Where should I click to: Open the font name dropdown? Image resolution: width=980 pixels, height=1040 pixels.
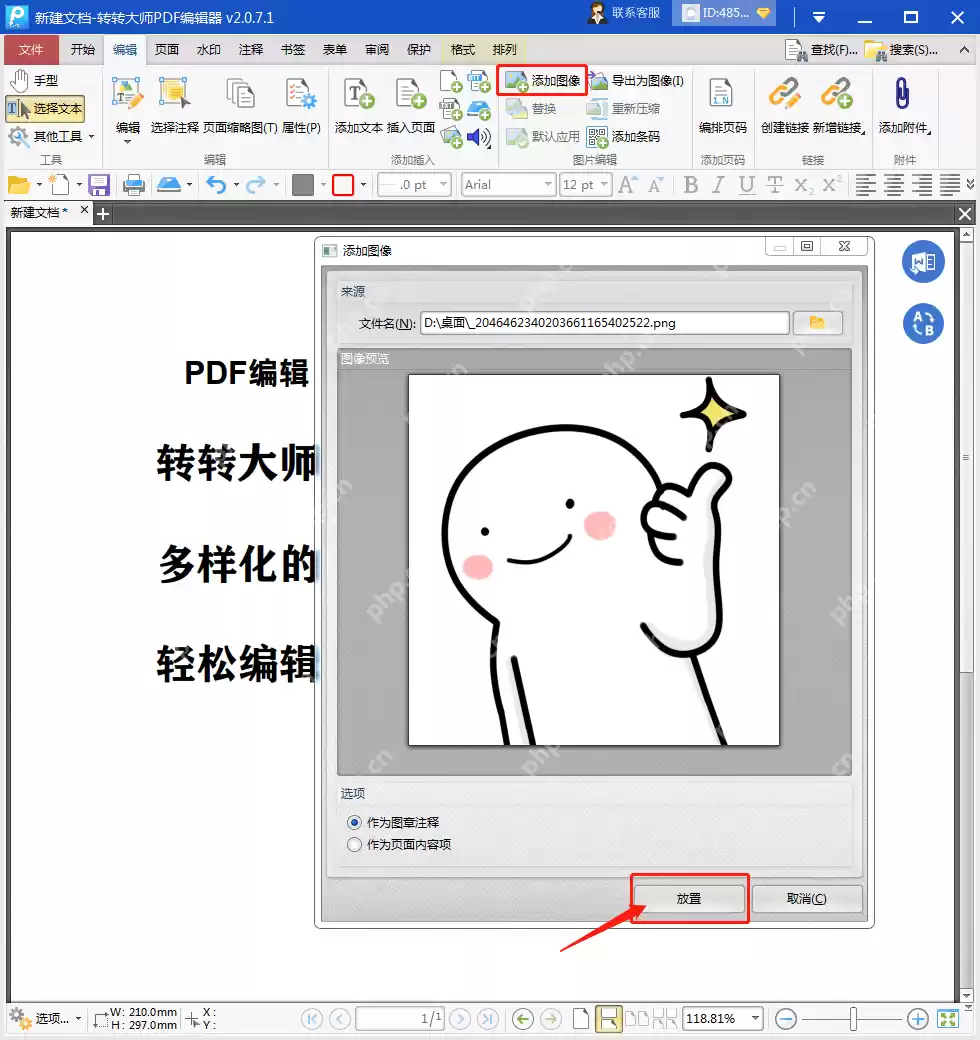point(547,184)
